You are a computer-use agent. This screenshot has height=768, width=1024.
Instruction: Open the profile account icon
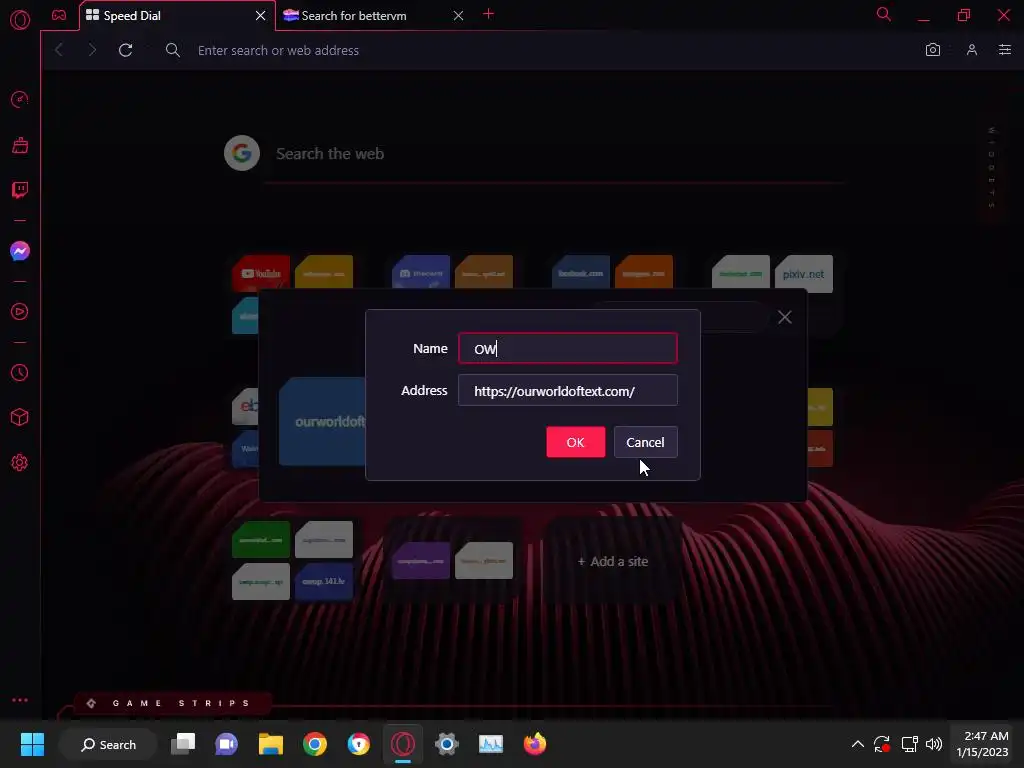point(972,50)
